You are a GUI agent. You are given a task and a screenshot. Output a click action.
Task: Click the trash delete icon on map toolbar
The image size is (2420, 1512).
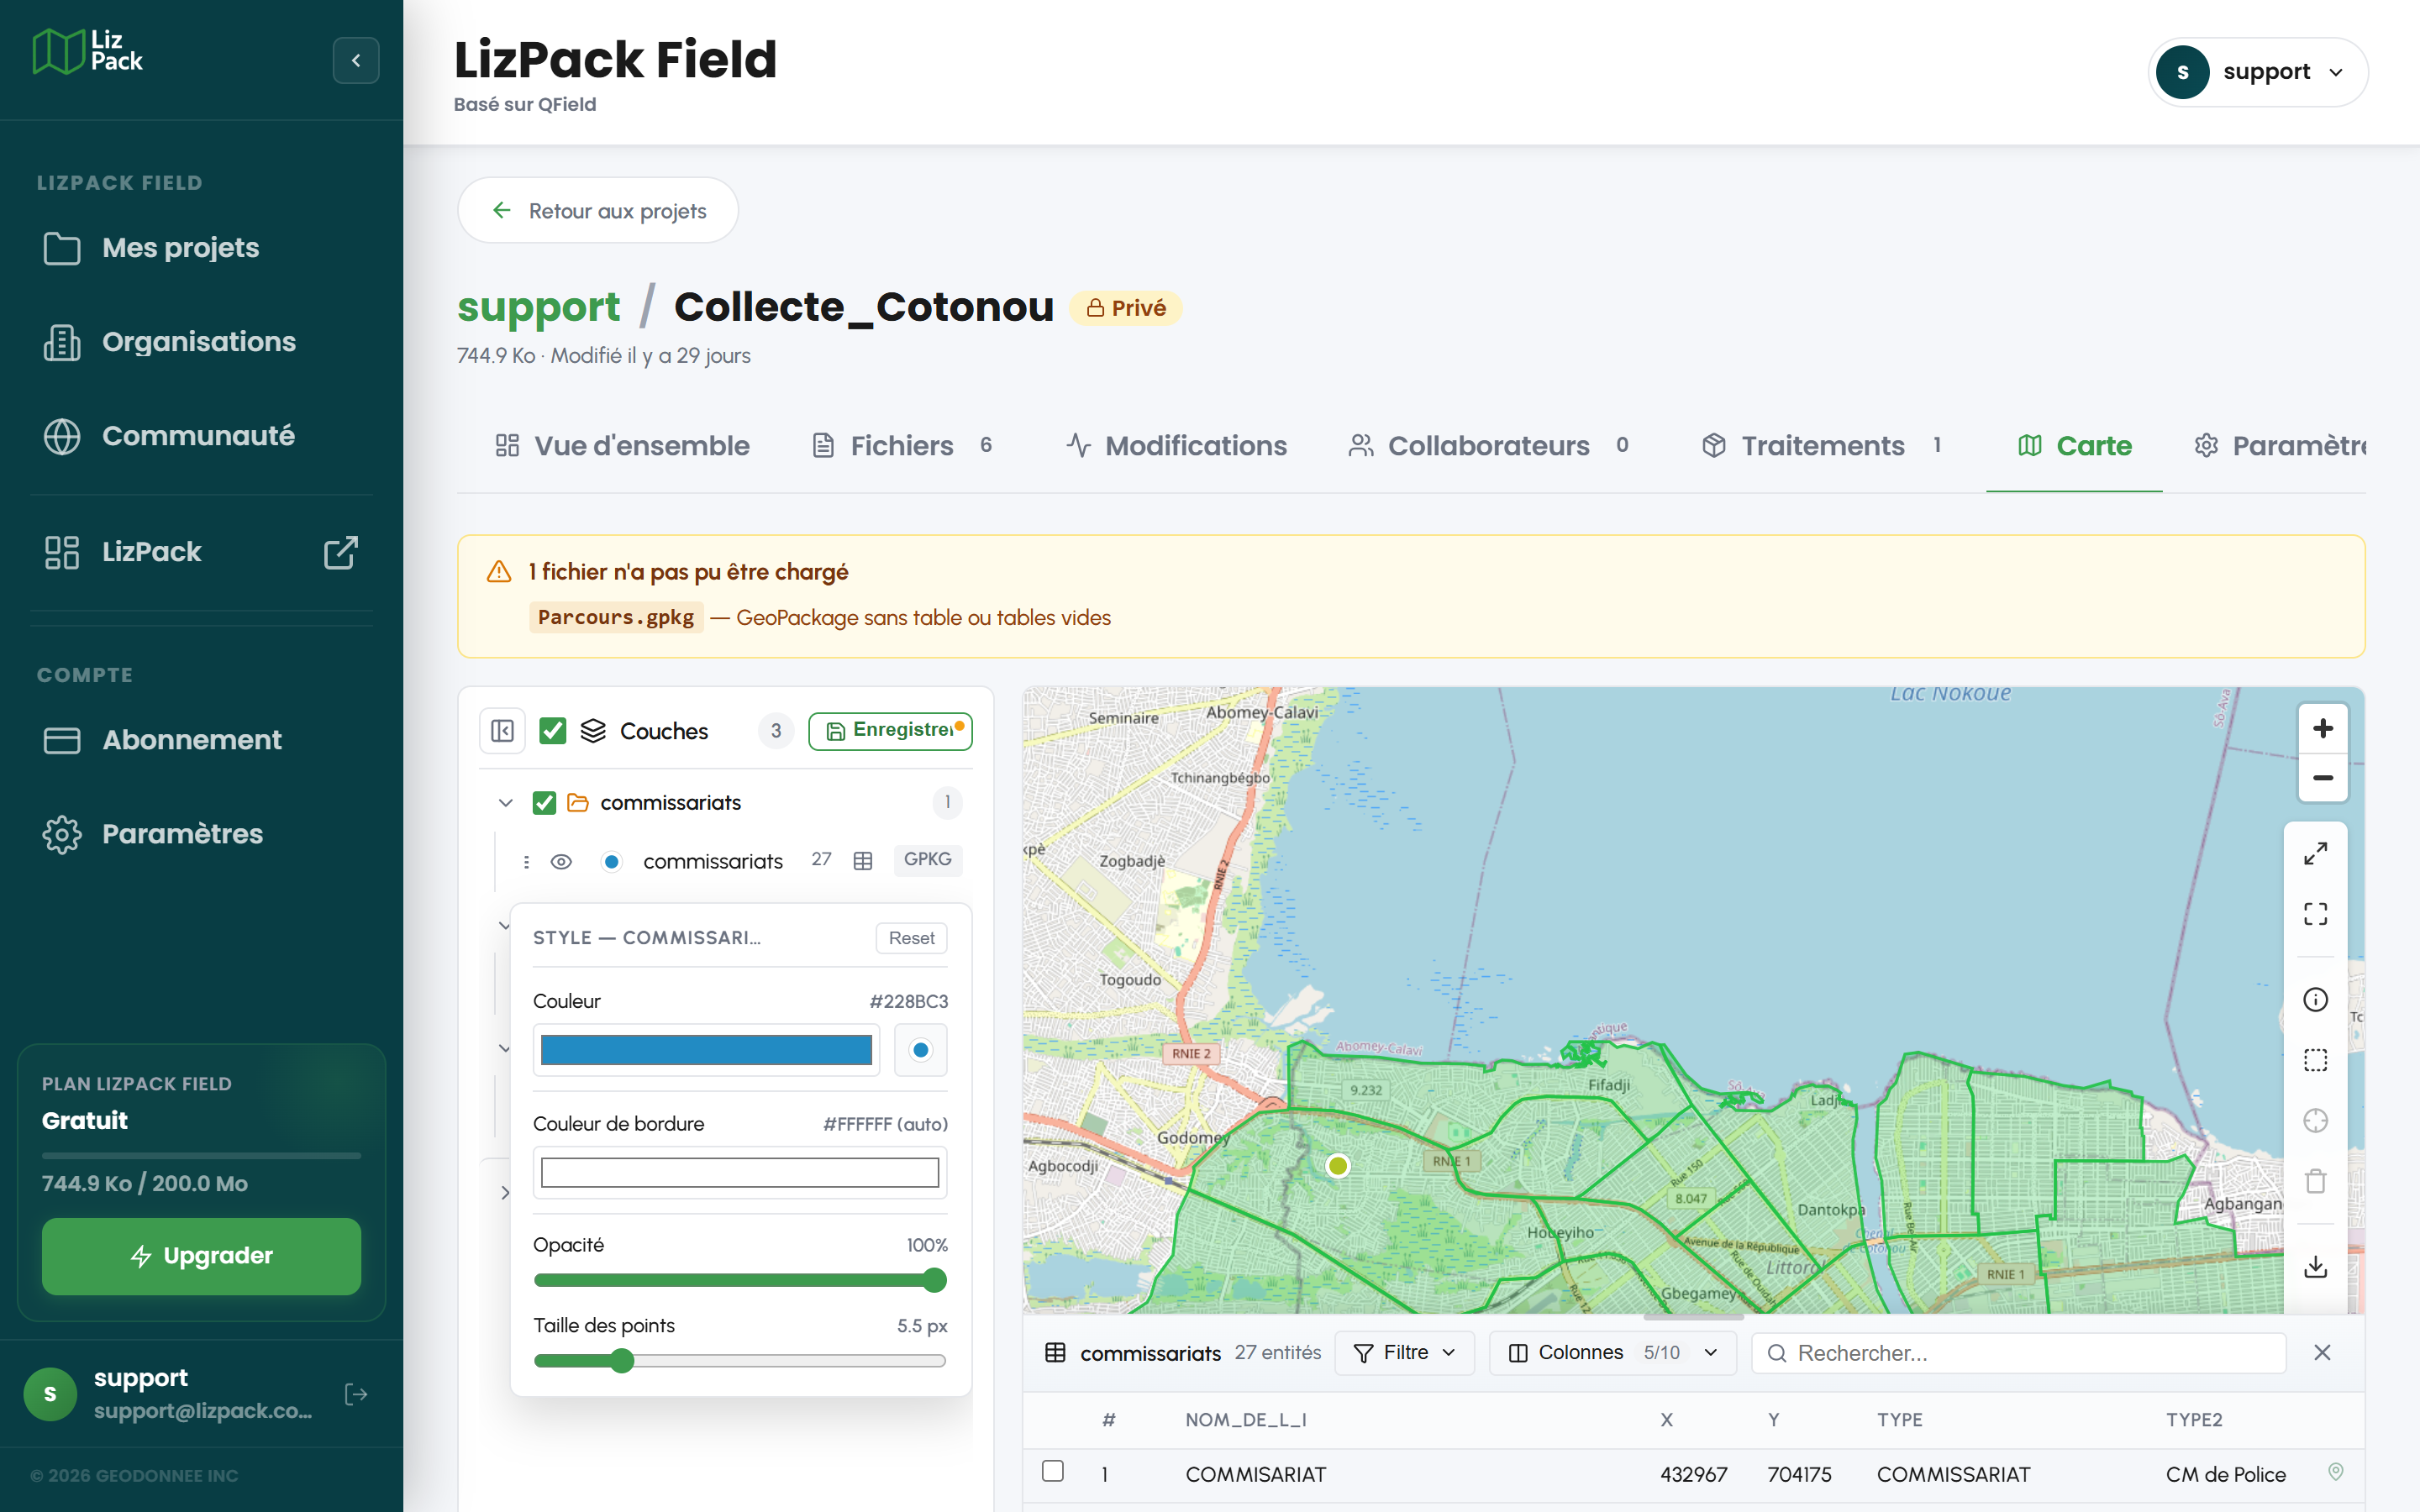point(2315,1181)
